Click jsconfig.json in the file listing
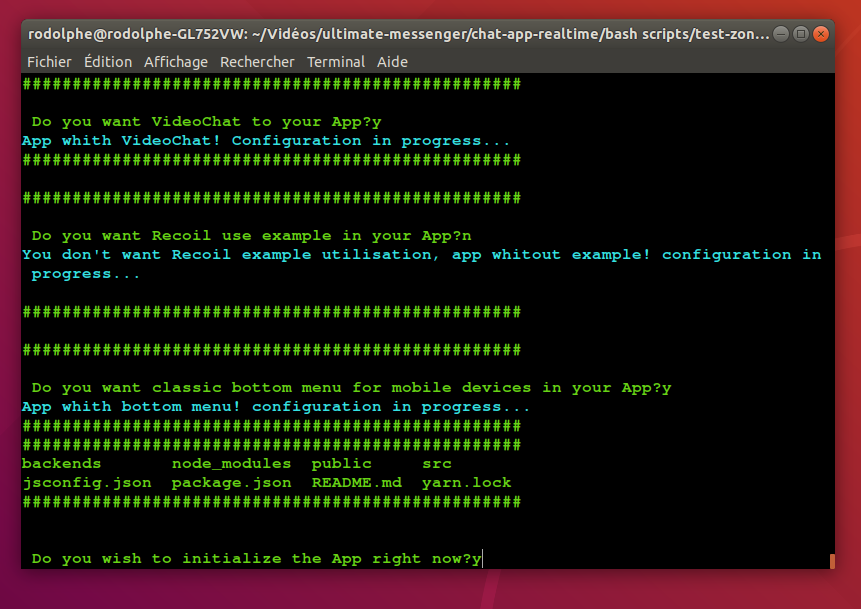The image size is (861, 609). coord(87,483)
